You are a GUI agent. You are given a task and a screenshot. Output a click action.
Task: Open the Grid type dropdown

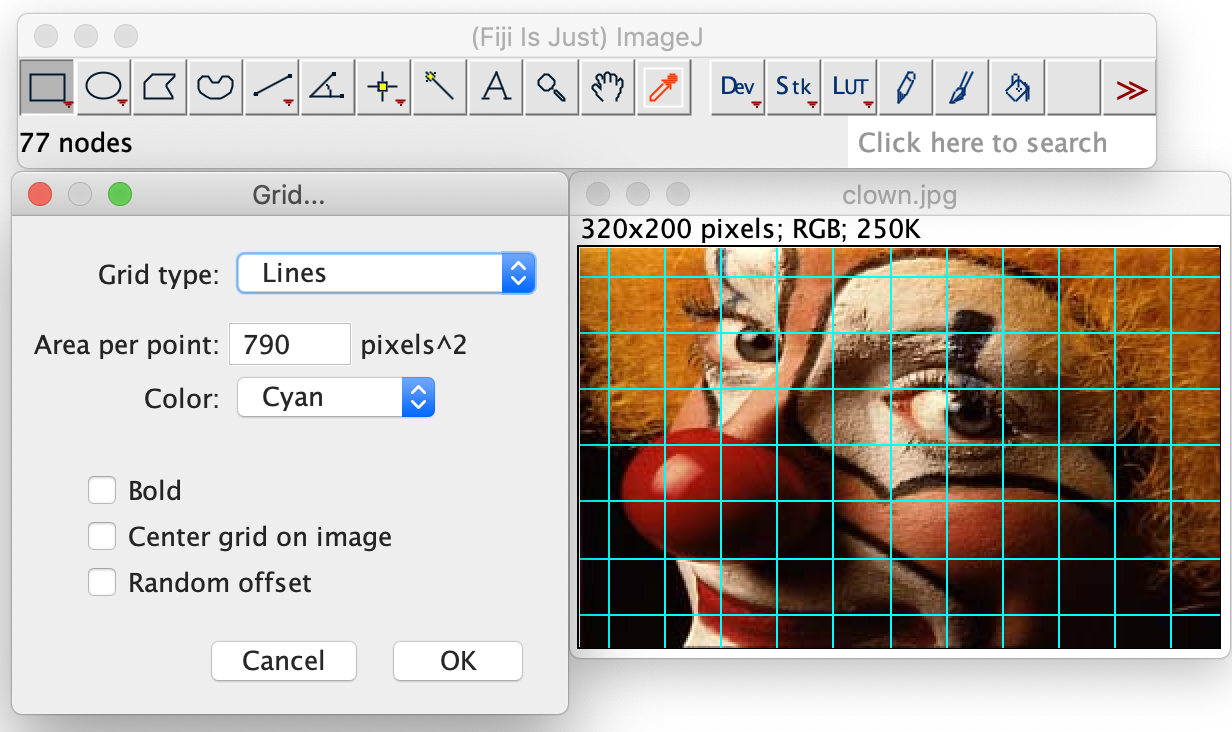pyautogui.click(x=386, y=273)
